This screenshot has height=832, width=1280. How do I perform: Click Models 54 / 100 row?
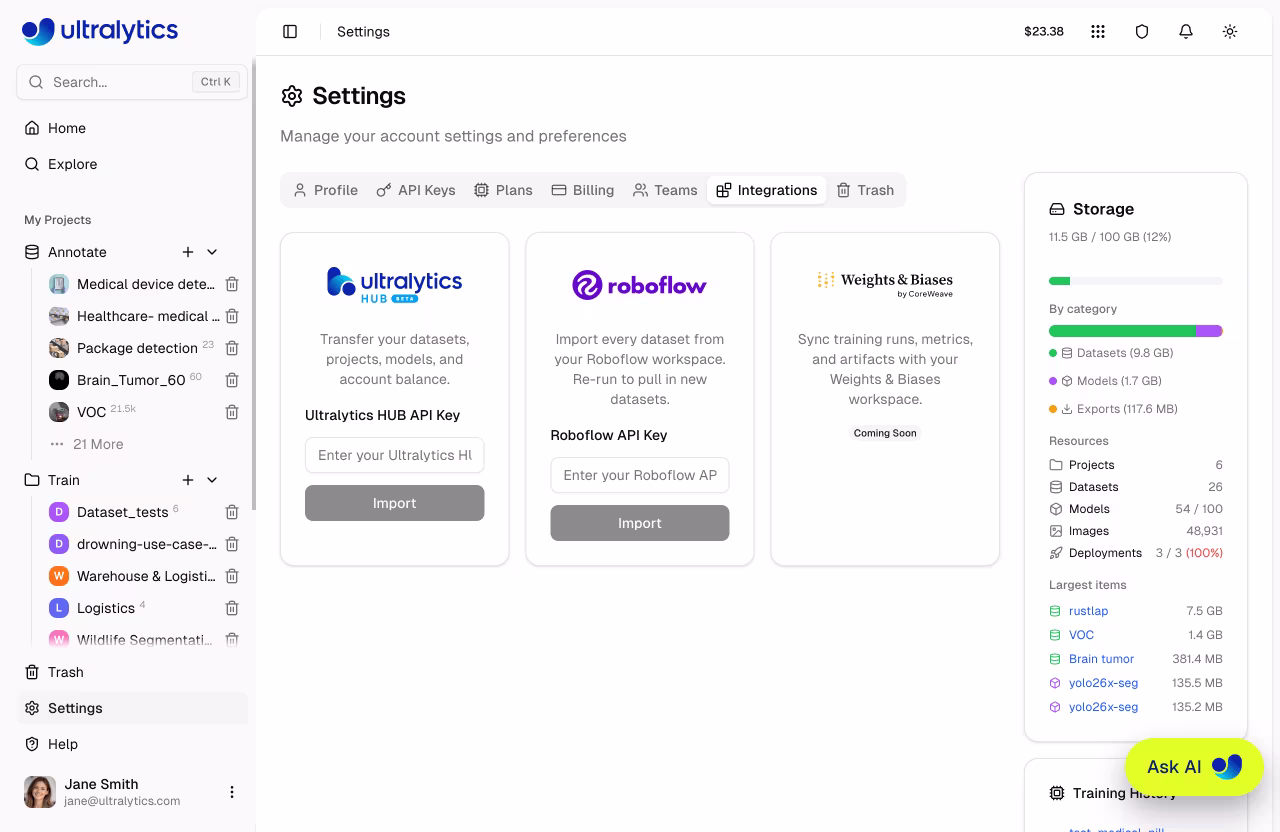click(x=1136, y=509)
